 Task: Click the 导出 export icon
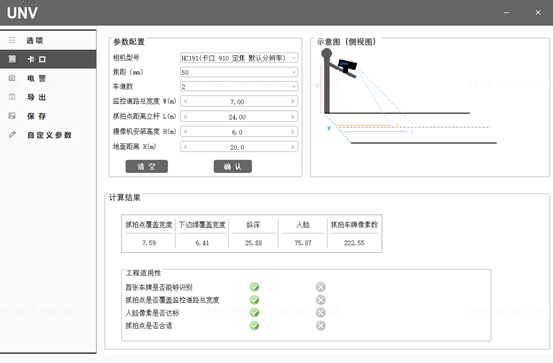[12, 97]
